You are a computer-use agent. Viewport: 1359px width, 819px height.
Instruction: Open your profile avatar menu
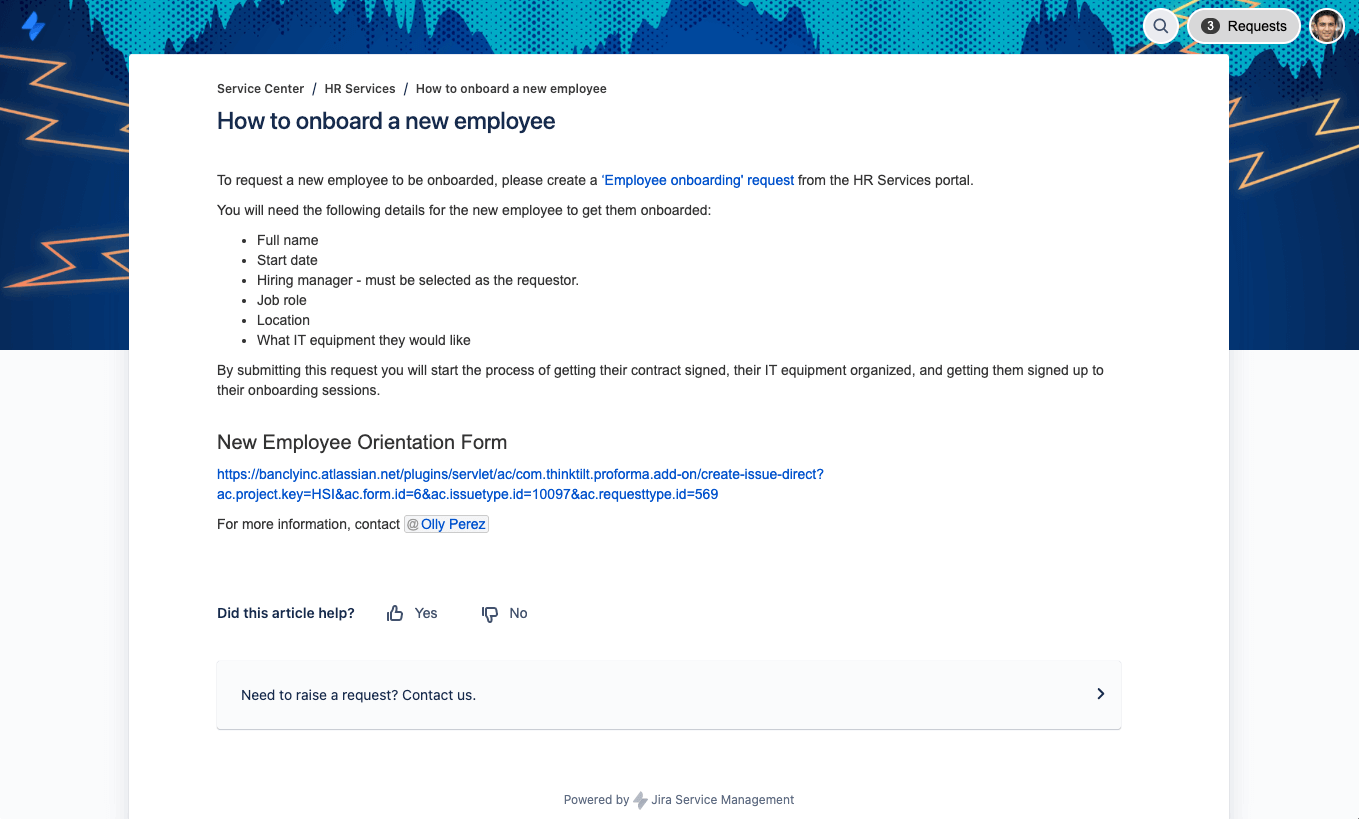click(x=1327, y=25)
